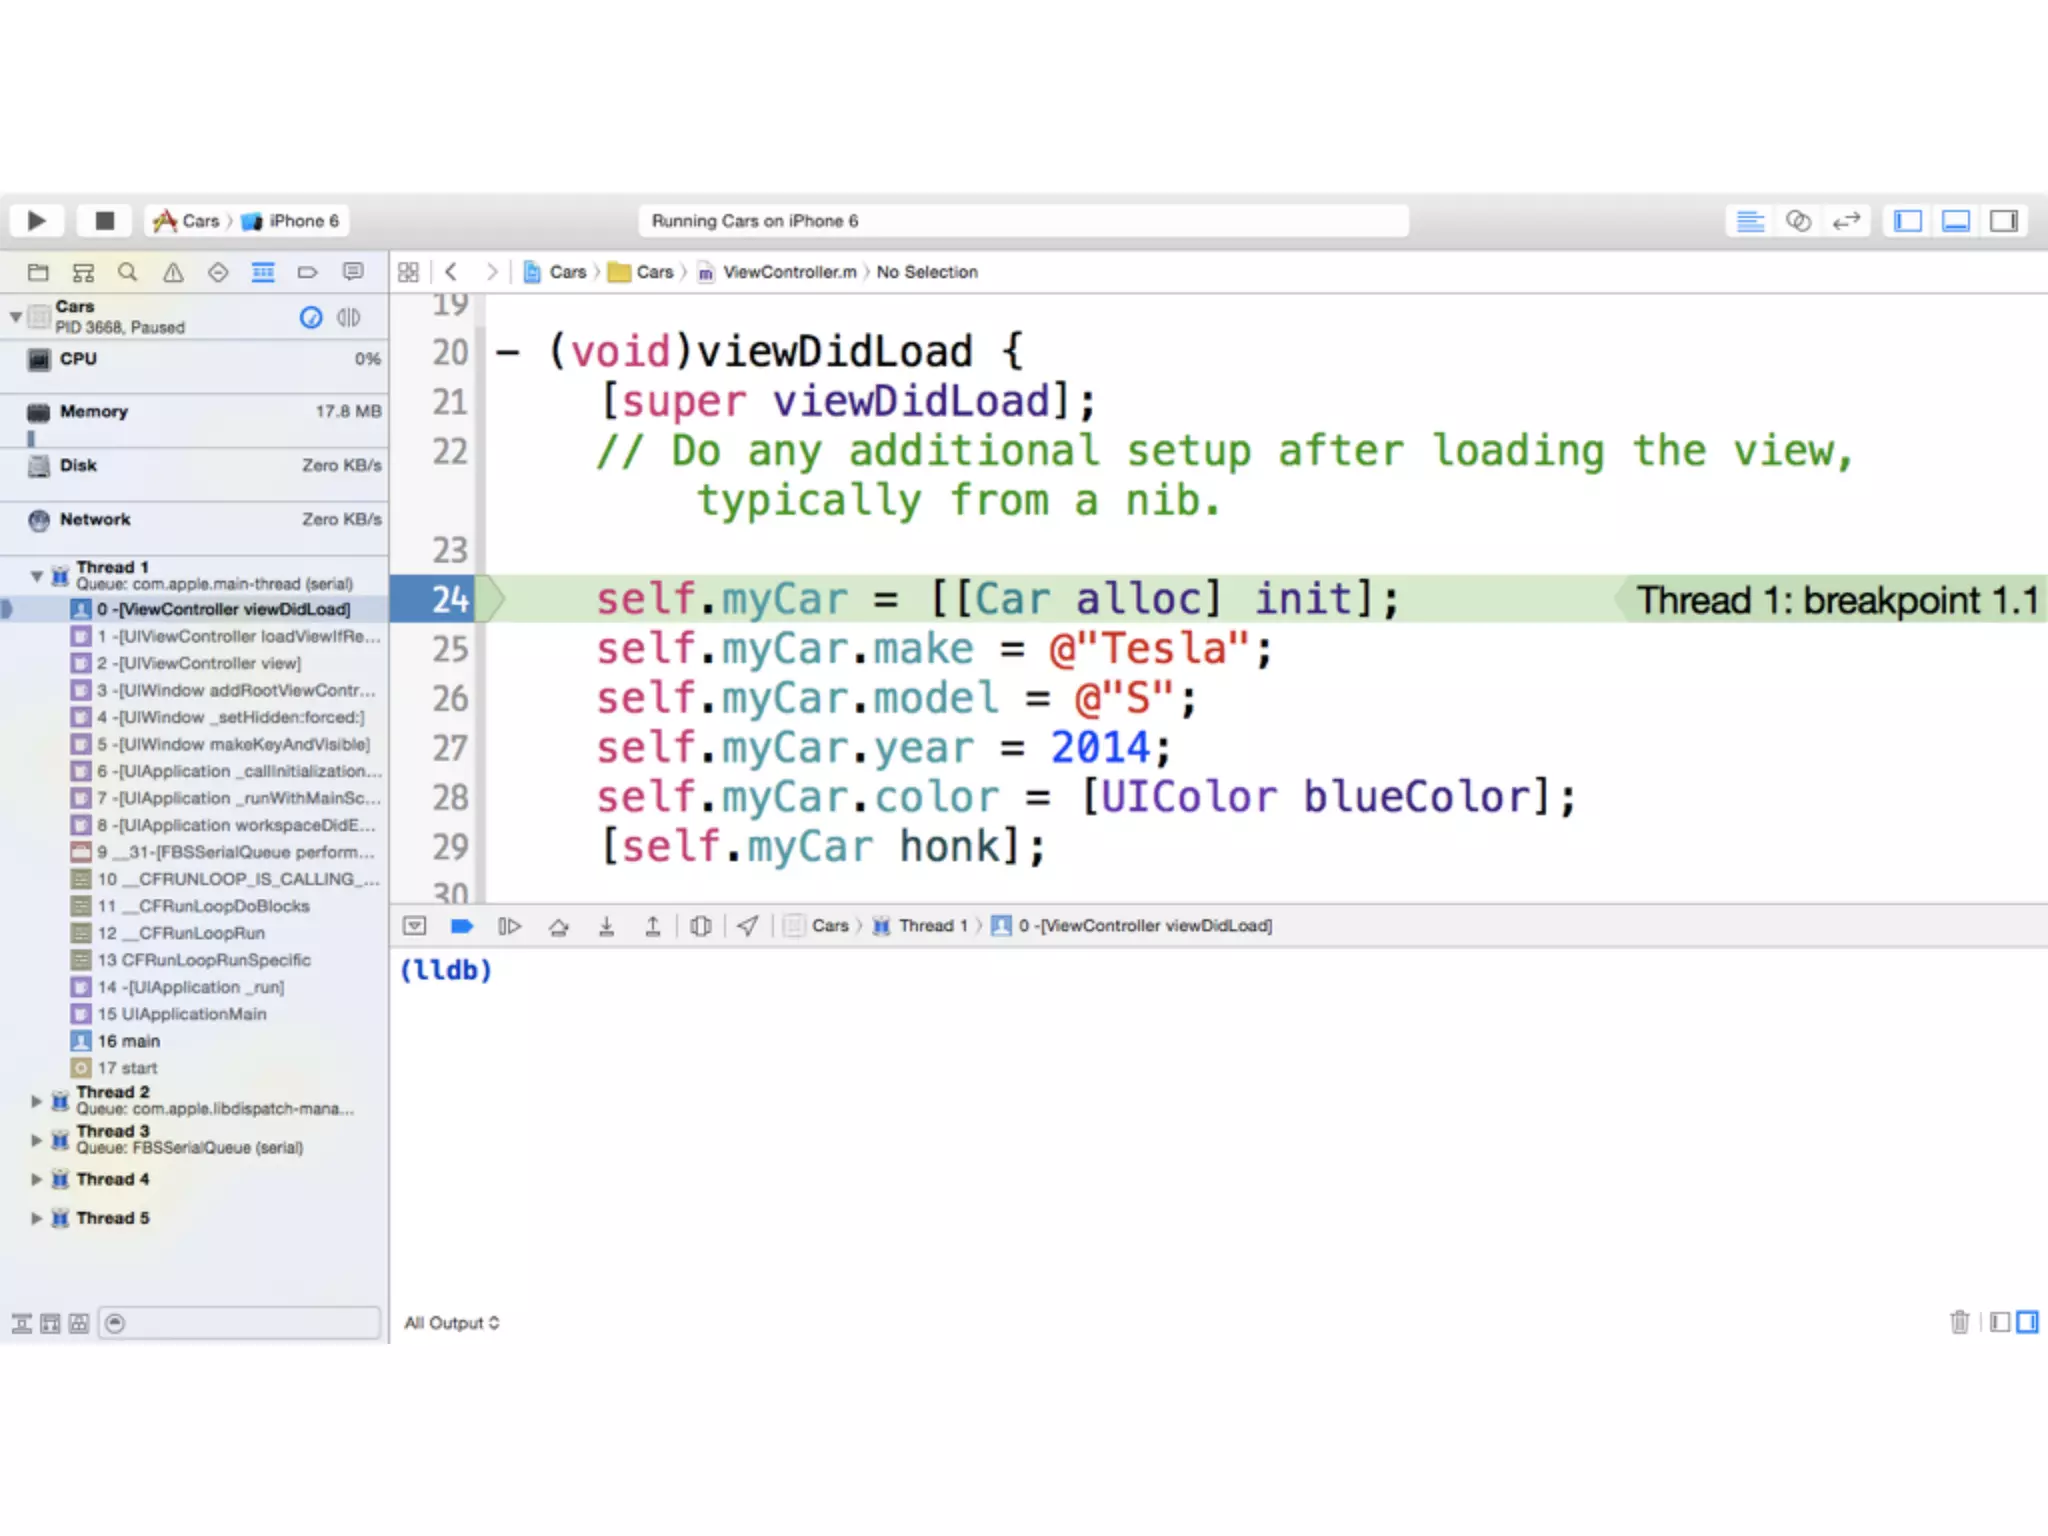Click the Step Out debug icon
The width and height of the screenshot is (2048, 1536).
[x=652, y=926]
